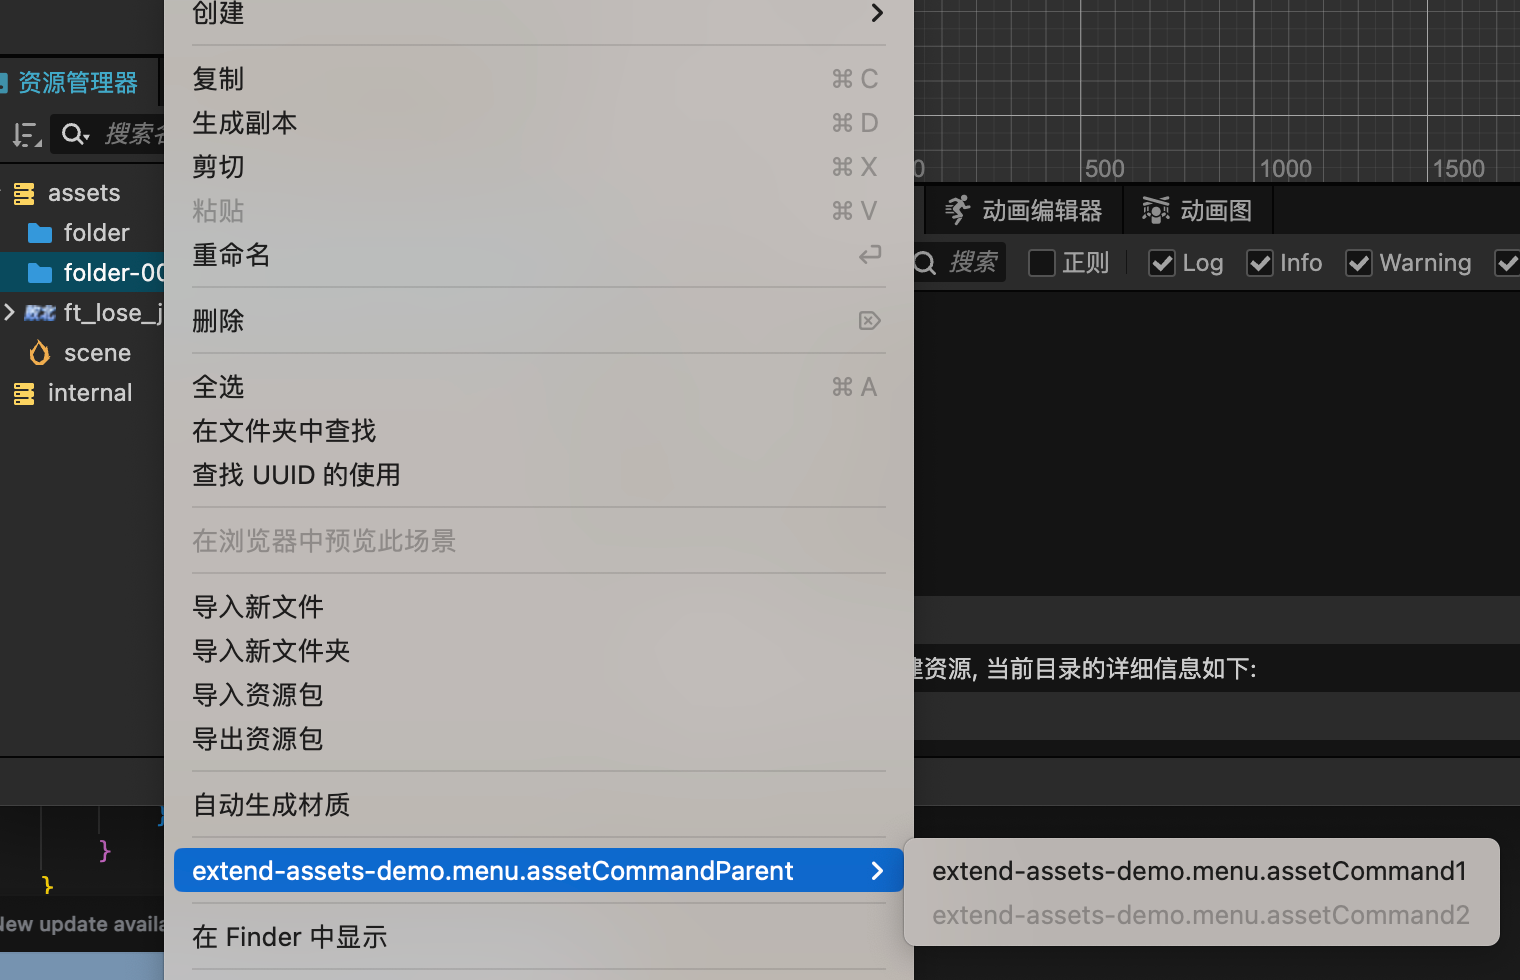Click the assets database icon
The width and height of the screenshot is (1520, 980).
coord(24,194)
